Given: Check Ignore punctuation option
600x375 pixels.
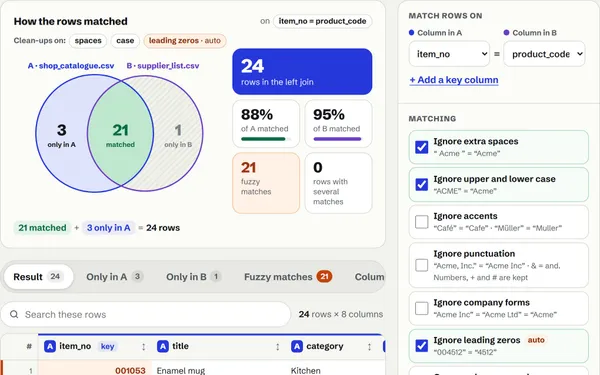Looking at the screenshot, I should tap(422, 265).
